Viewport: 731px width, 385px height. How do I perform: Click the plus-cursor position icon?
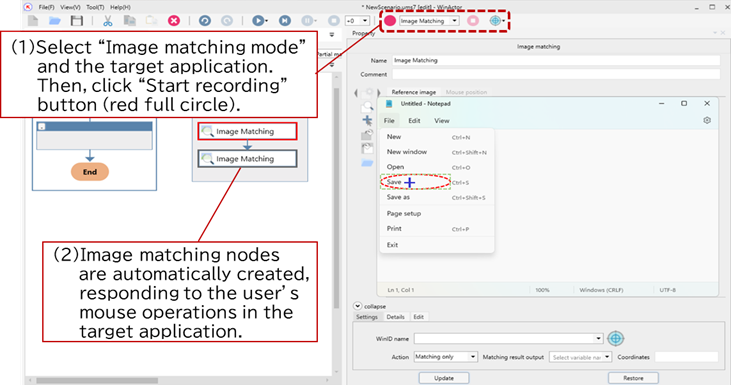pyautogui.click(x=367, y=121)
